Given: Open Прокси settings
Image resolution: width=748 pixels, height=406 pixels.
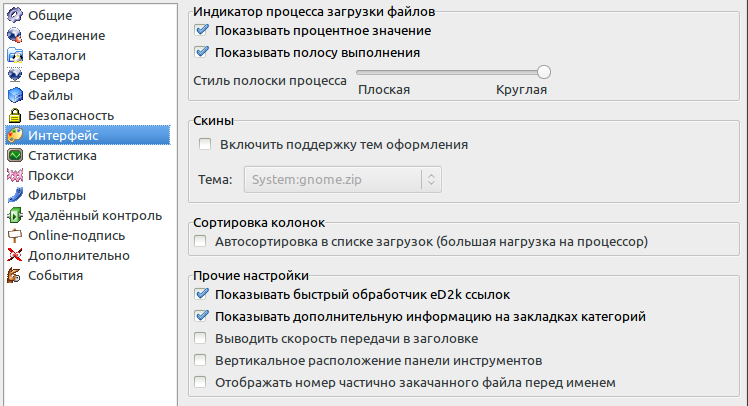Looking at the screenshot, I should coord(51,176).
